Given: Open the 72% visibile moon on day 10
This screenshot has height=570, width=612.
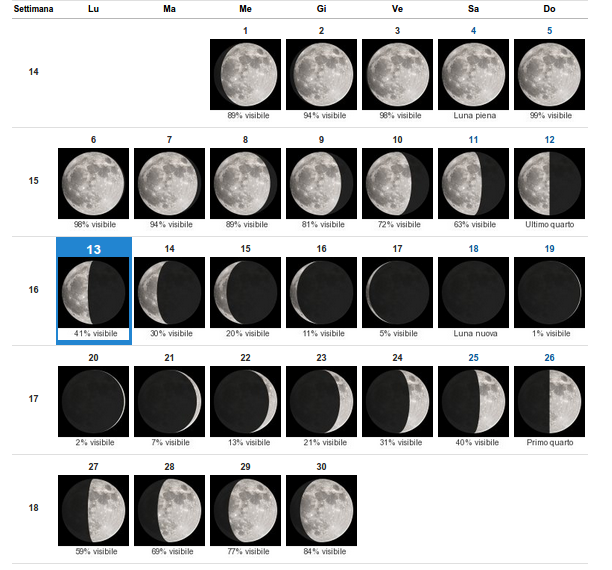Looking at the screenshot, I should tap(397, 184).
